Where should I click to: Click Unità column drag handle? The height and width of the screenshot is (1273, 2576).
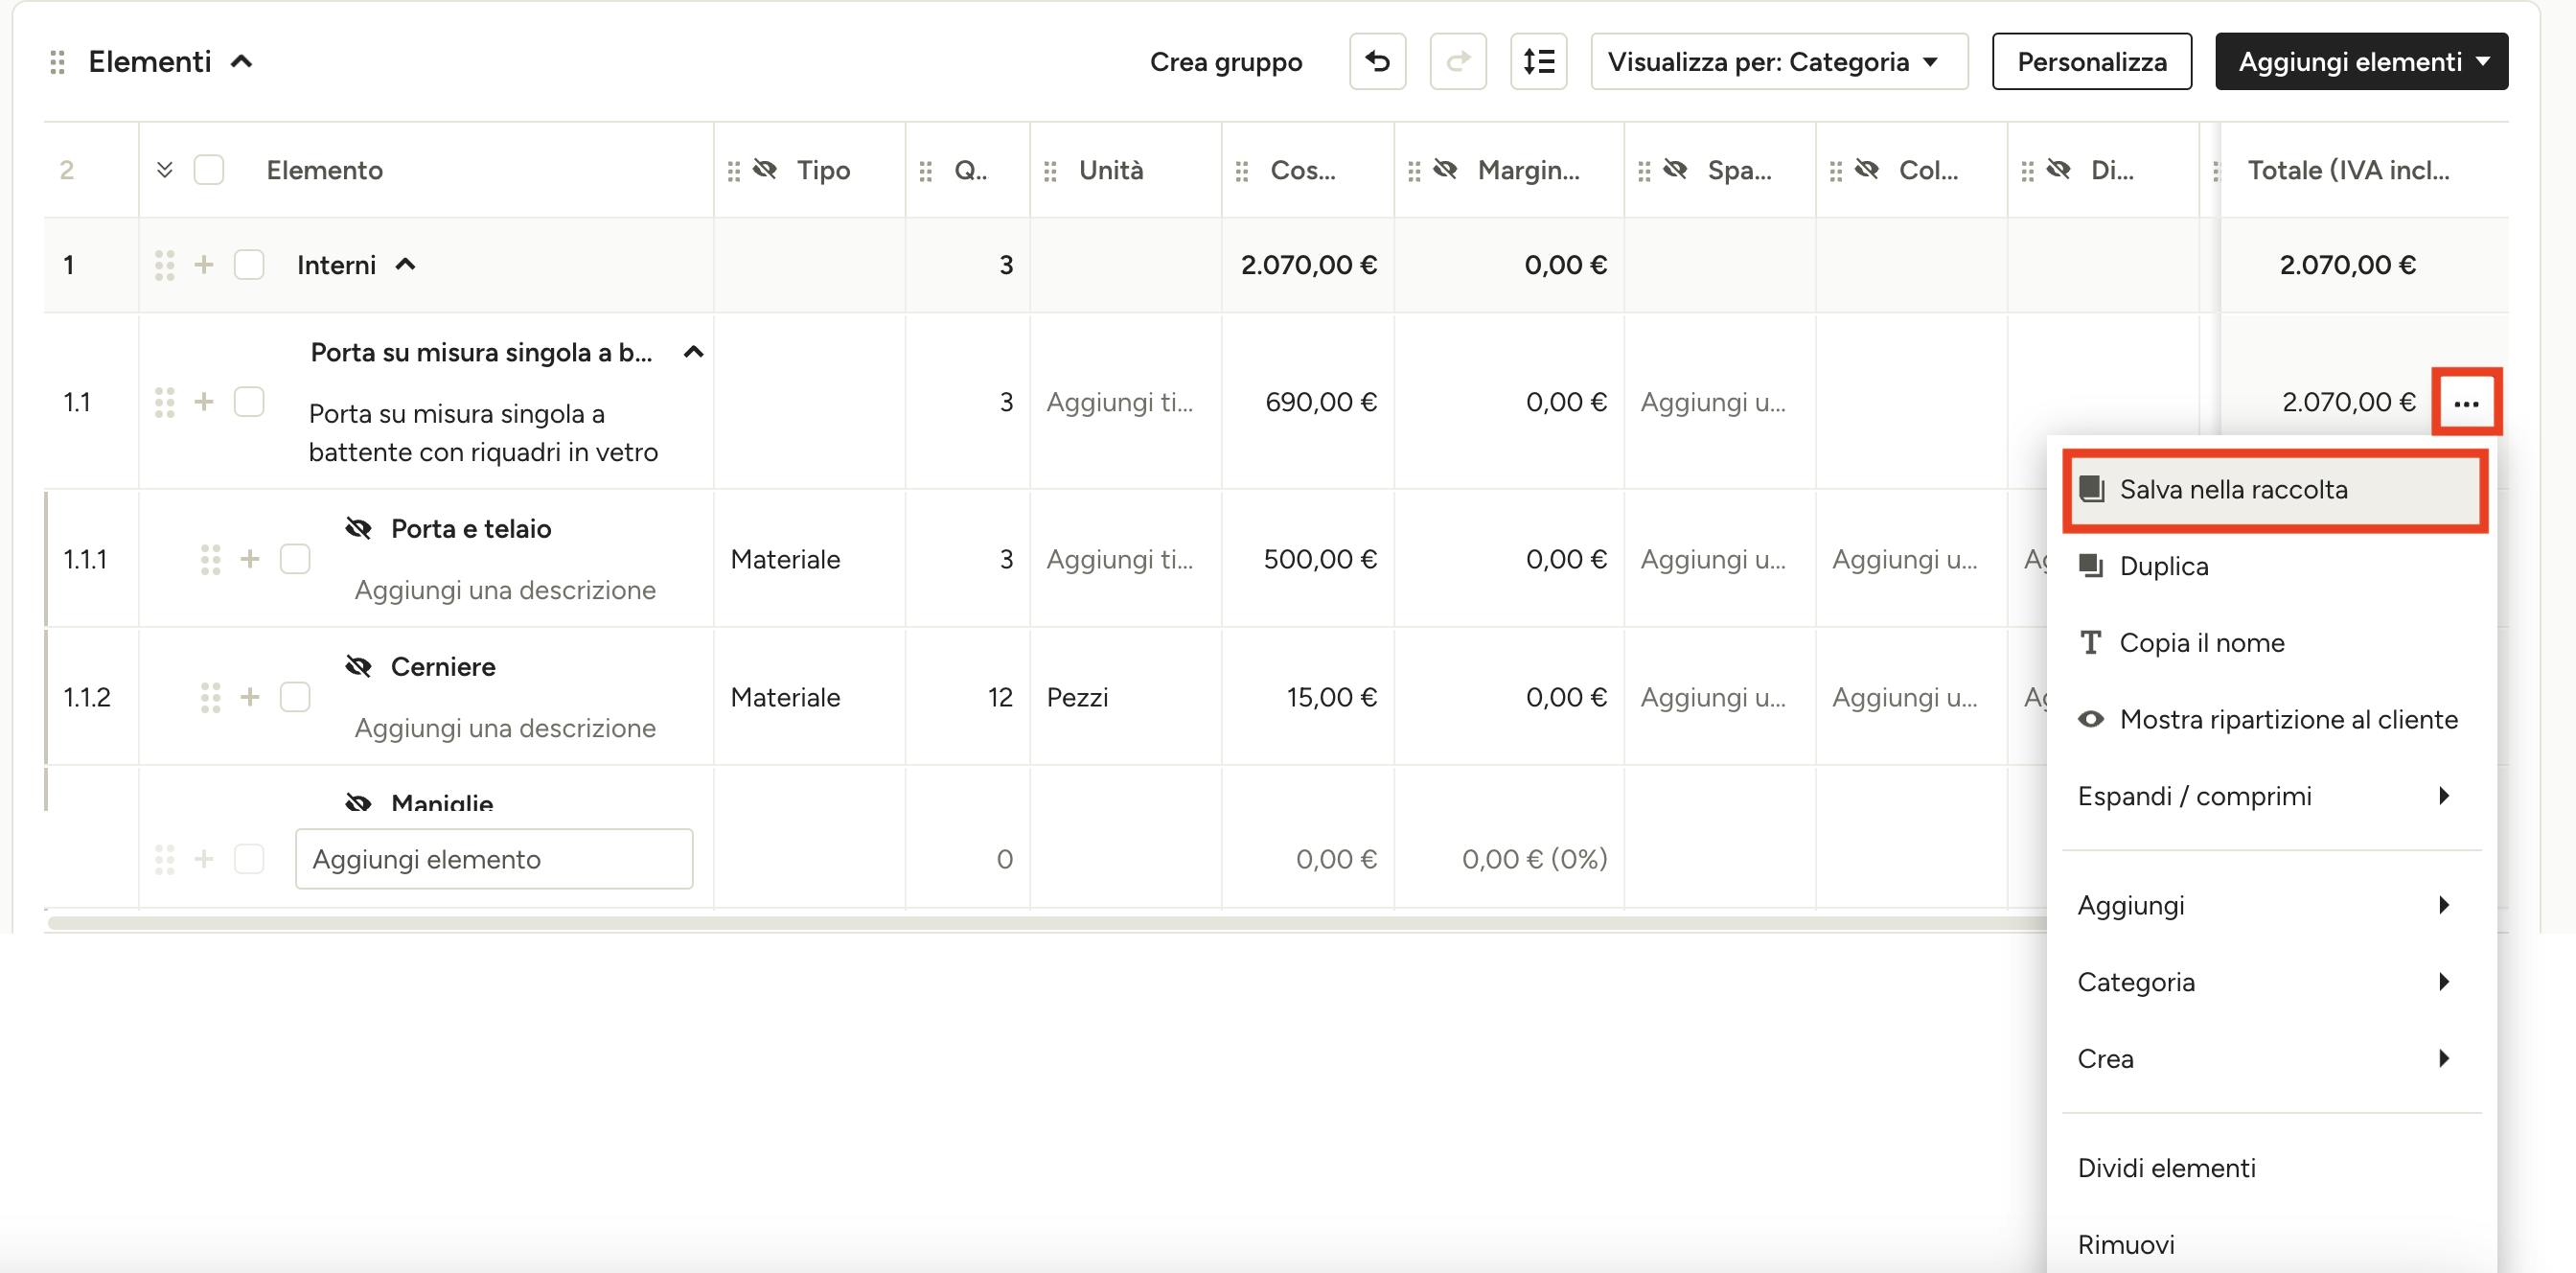pos(1050,171)
